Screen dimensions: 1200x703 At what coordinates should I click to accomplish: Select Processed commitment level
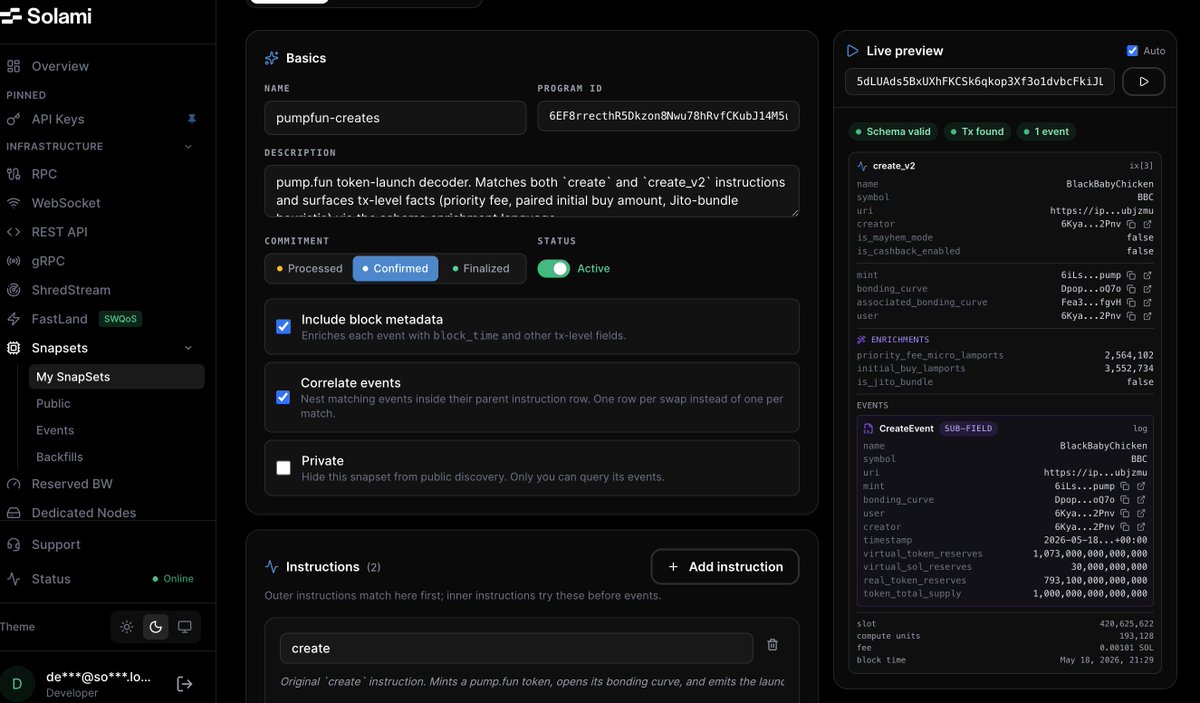click(309, 268)
